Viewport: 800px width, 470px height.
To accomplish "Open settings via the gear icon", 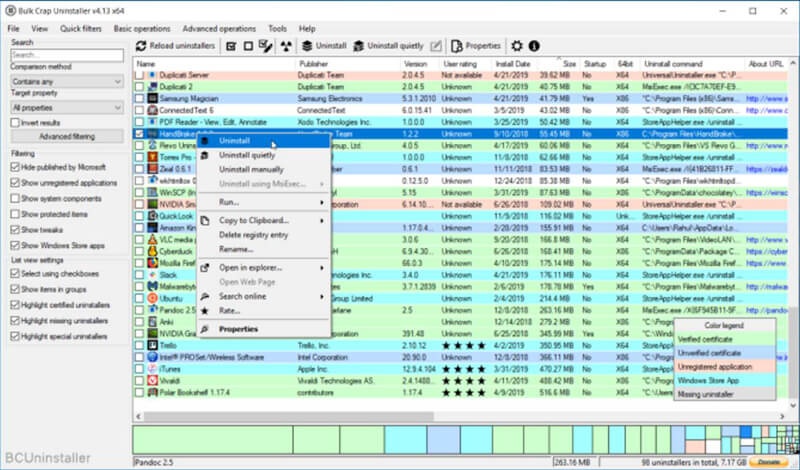I will pyautogui.click(x=517, y=46).
